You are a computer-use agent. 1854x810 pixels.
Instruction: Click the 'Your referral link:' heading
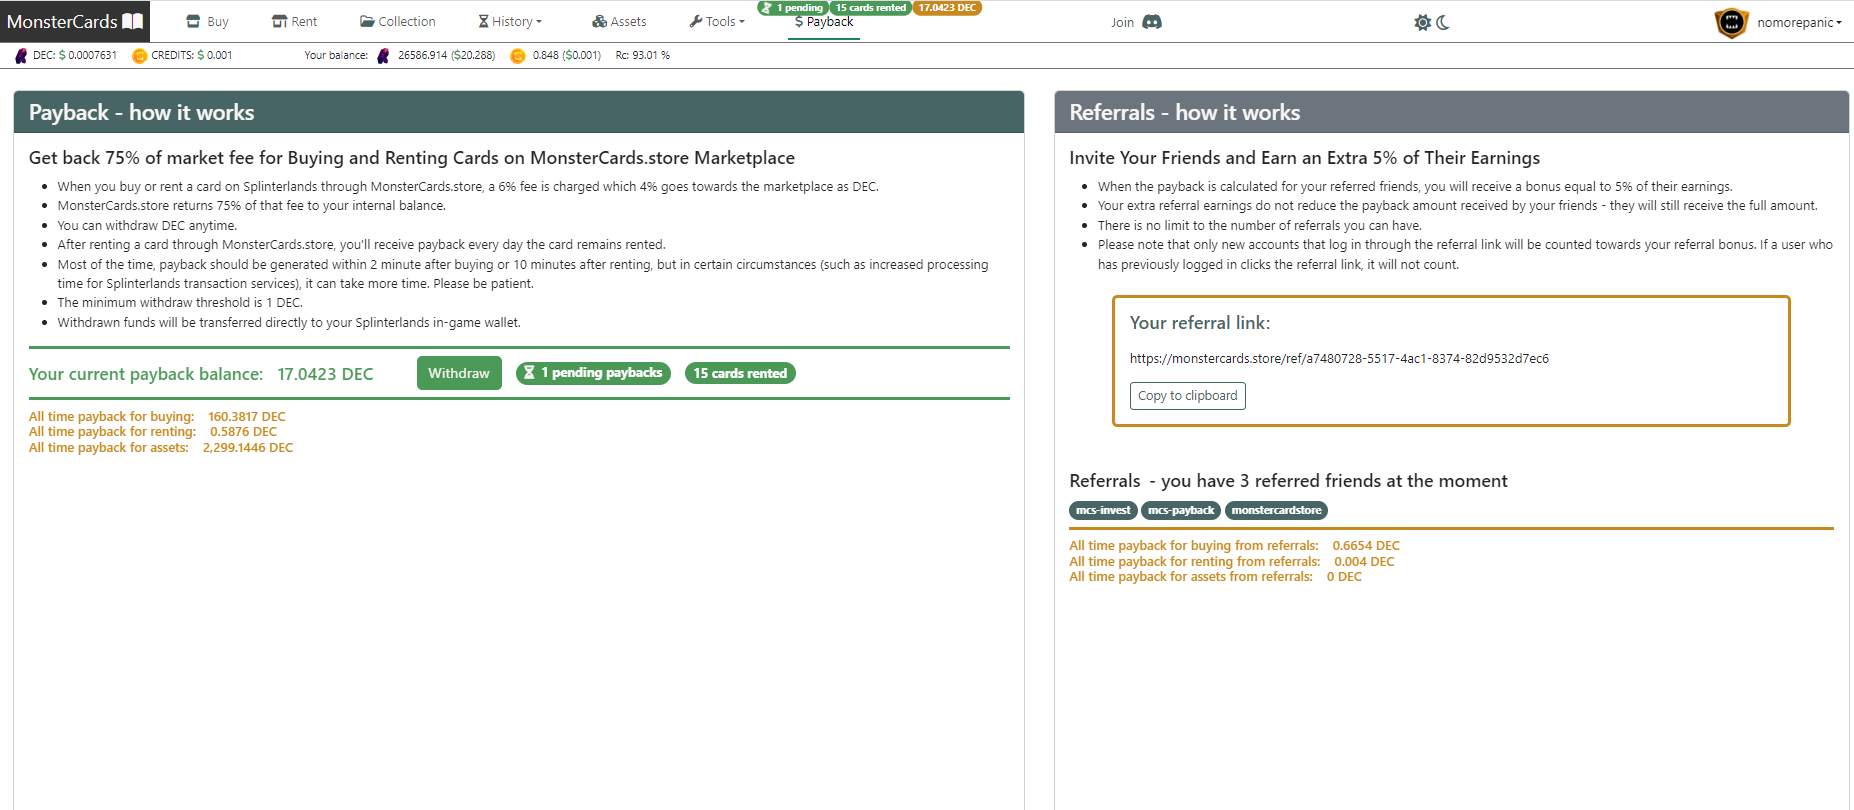1200,323
